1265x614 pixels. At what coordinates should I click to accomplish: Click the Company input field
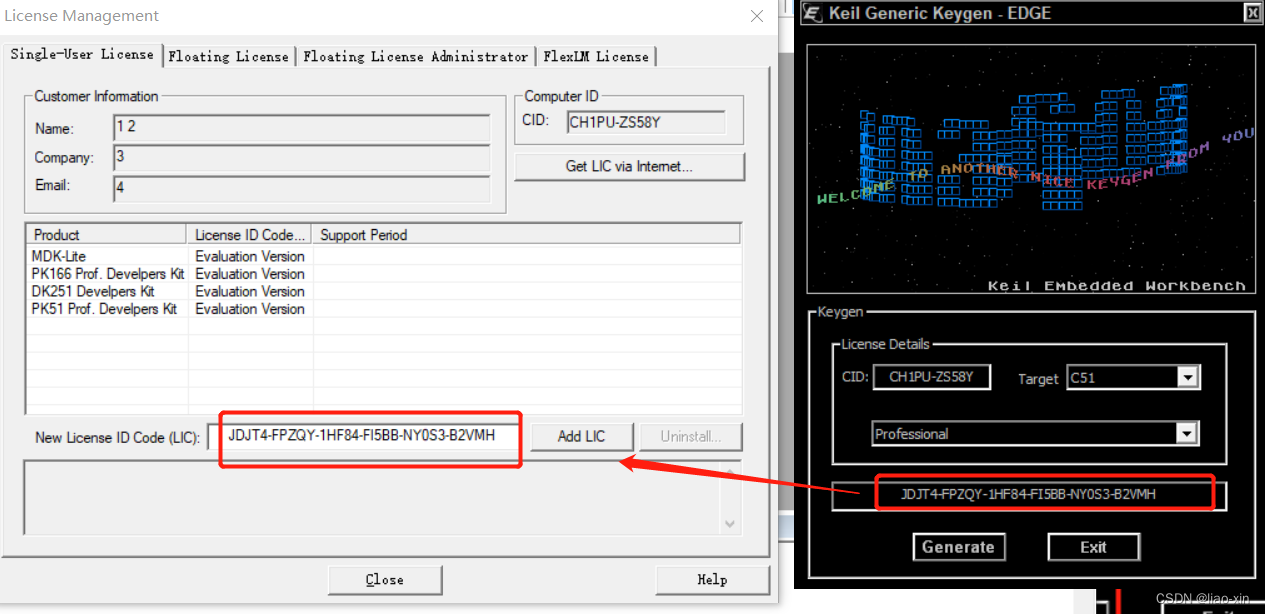(x=300, y=157)
